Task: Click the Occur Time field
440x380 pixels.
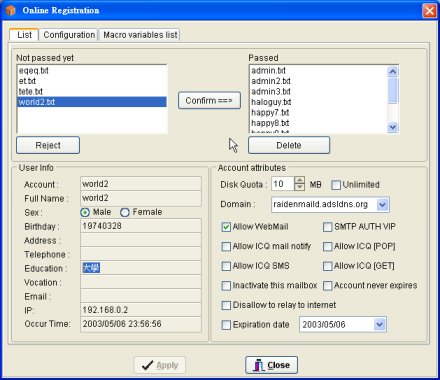Action: click(x=141, y=324)
